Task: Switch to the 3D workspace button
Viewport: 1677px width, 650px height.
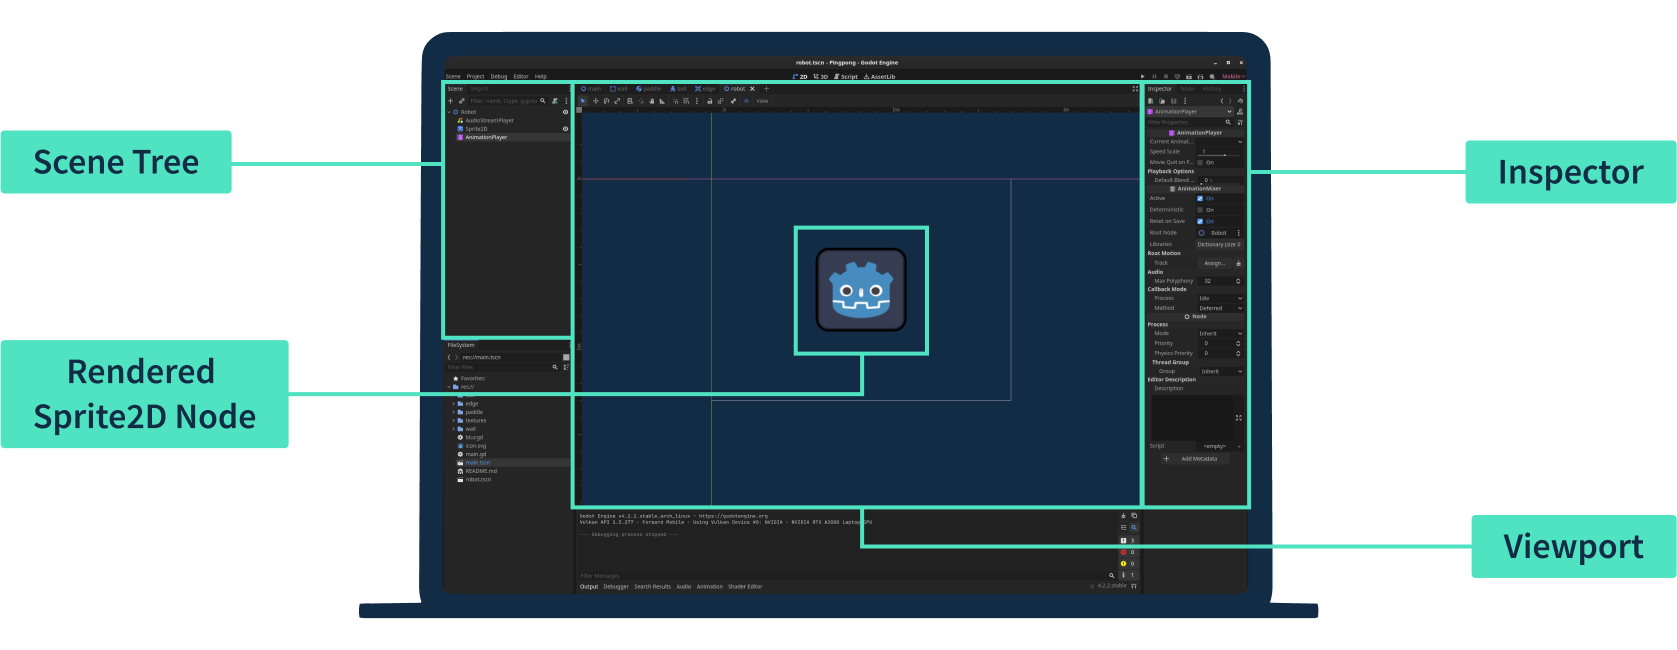Action: point(821,76)
